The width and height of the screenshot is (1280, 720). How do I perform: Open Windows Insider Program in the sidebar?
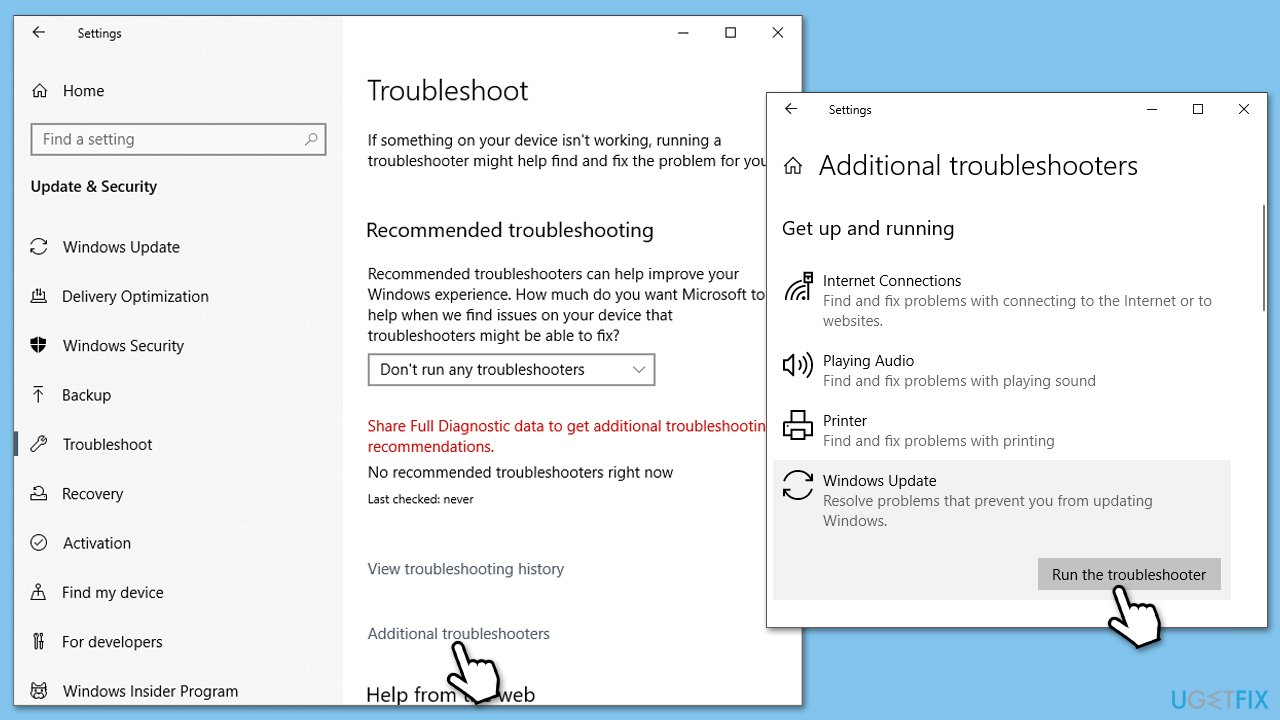click(150, 691)
